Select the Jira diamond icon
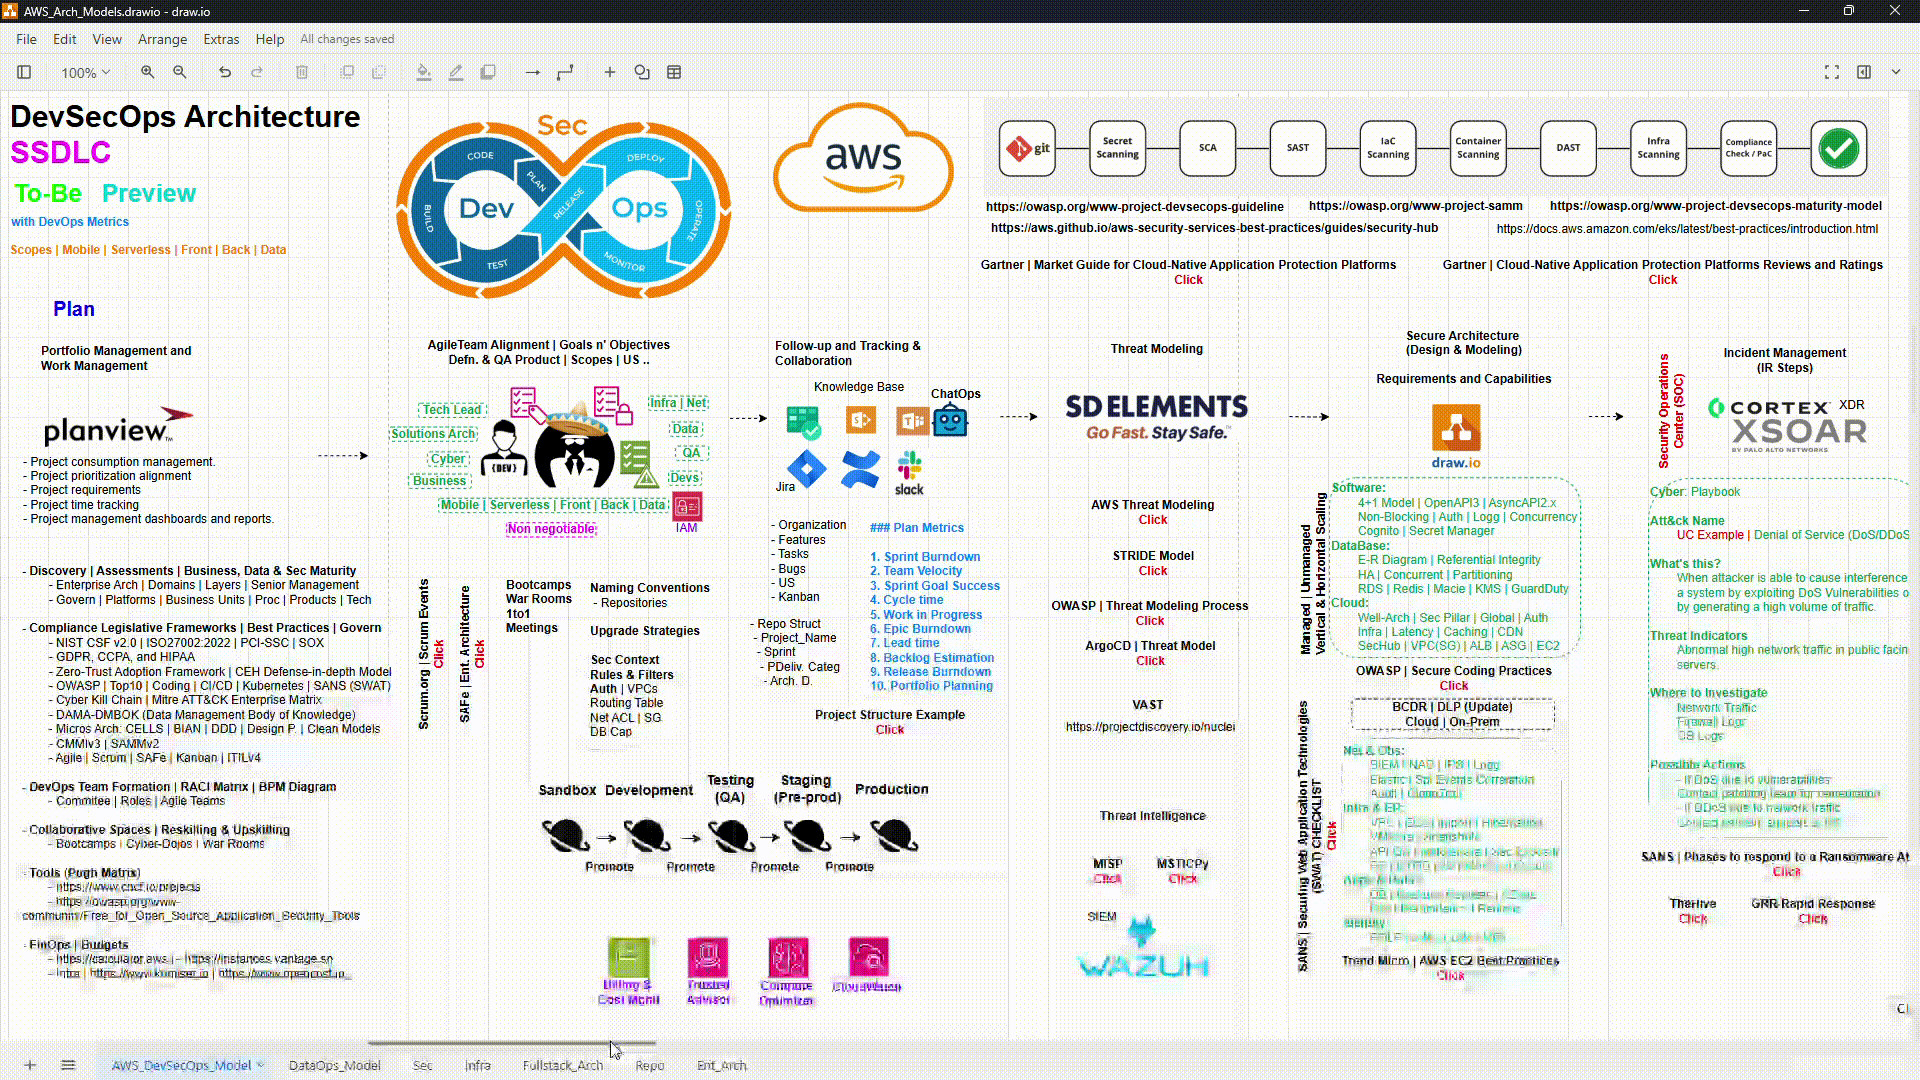 pos(806,468)
